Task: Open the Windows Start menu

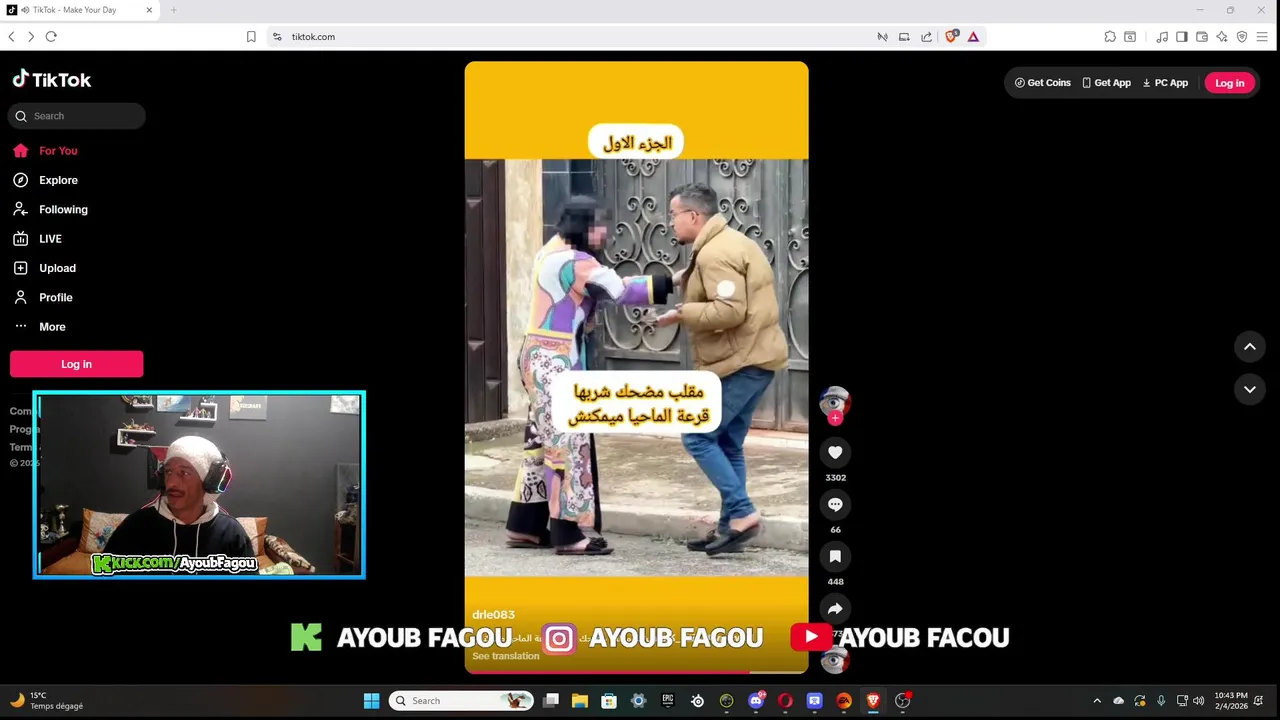Action: tap(371, 701)
